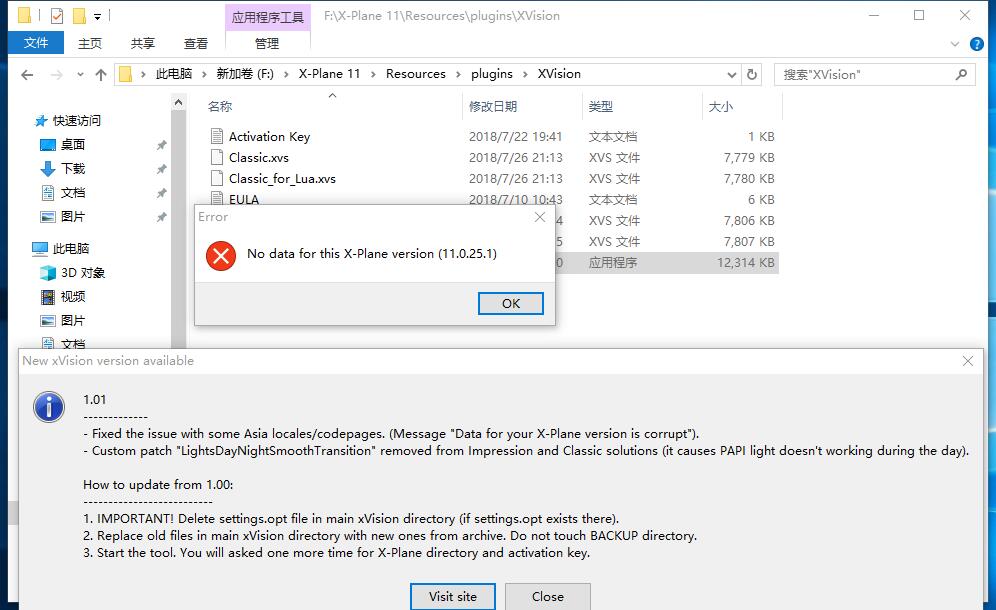This screenshot has height=610, width=996.
Task: Click Resources in the breadcrumb
Action: (415, 74)
